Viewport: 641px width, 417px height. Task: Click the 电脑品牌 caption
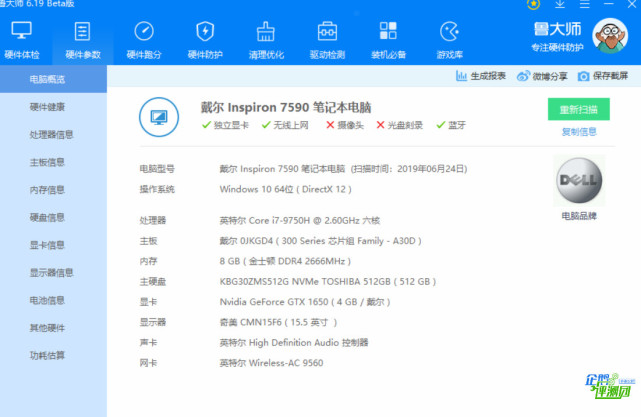[x=579, y=216]
